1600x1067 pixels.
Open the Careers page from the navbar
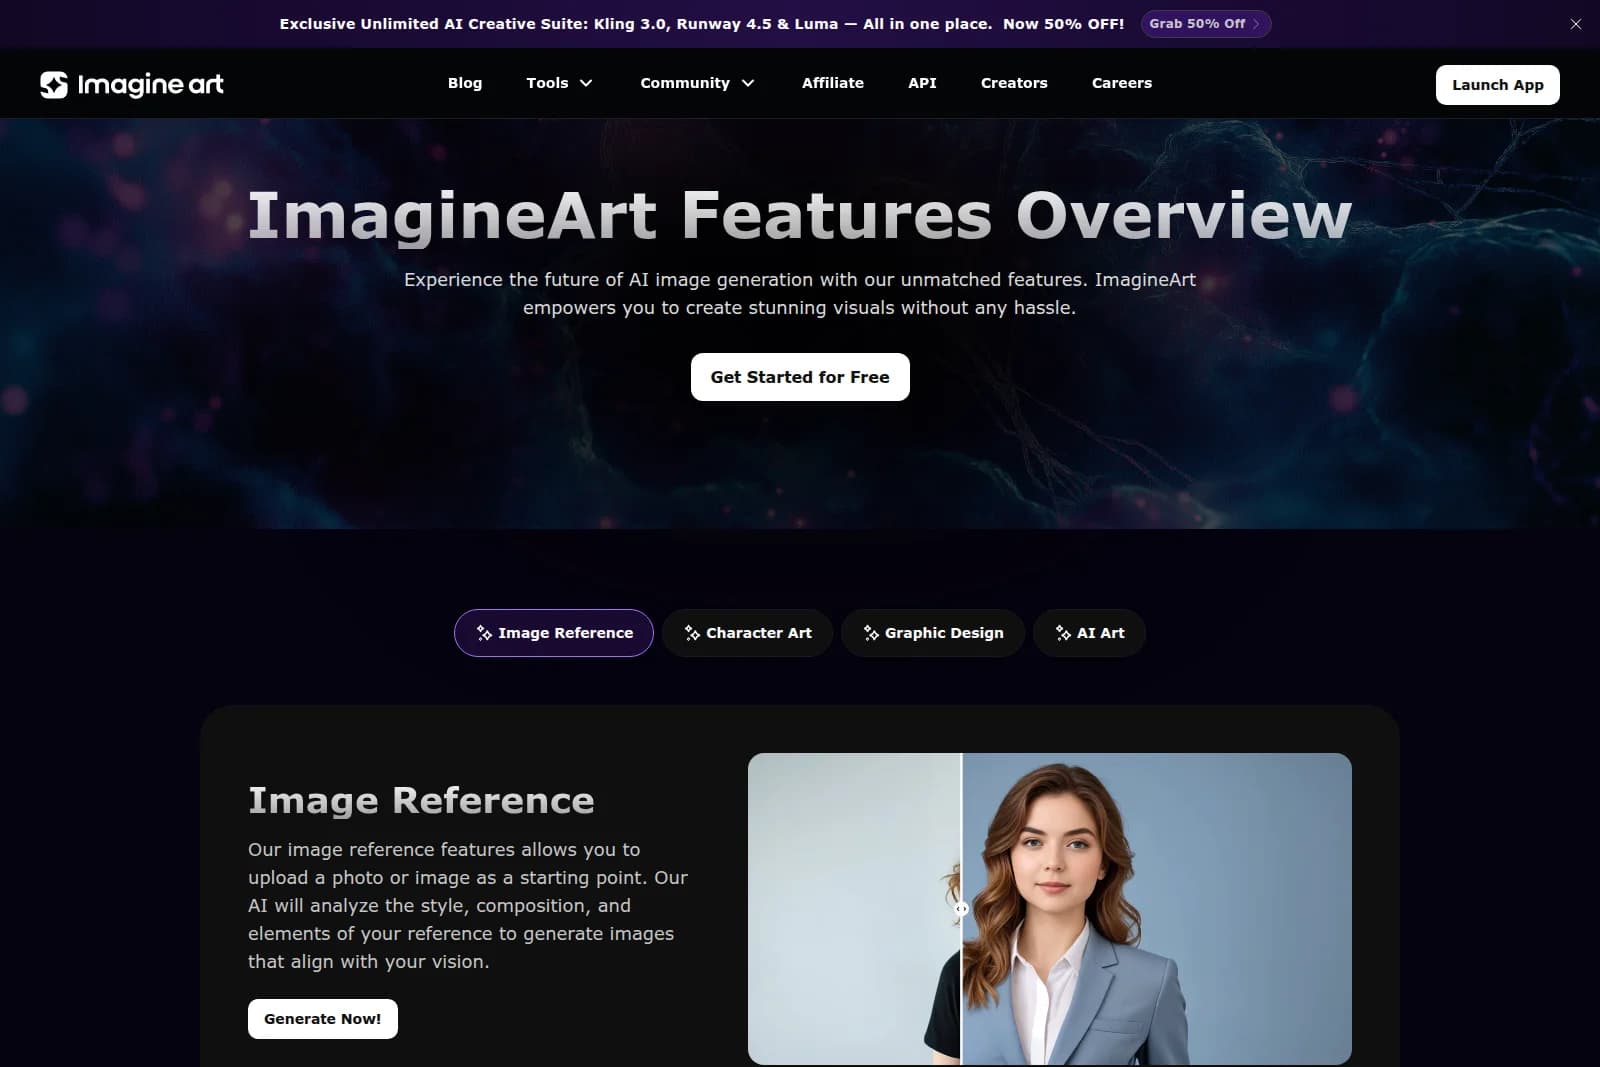(1121, 83)
